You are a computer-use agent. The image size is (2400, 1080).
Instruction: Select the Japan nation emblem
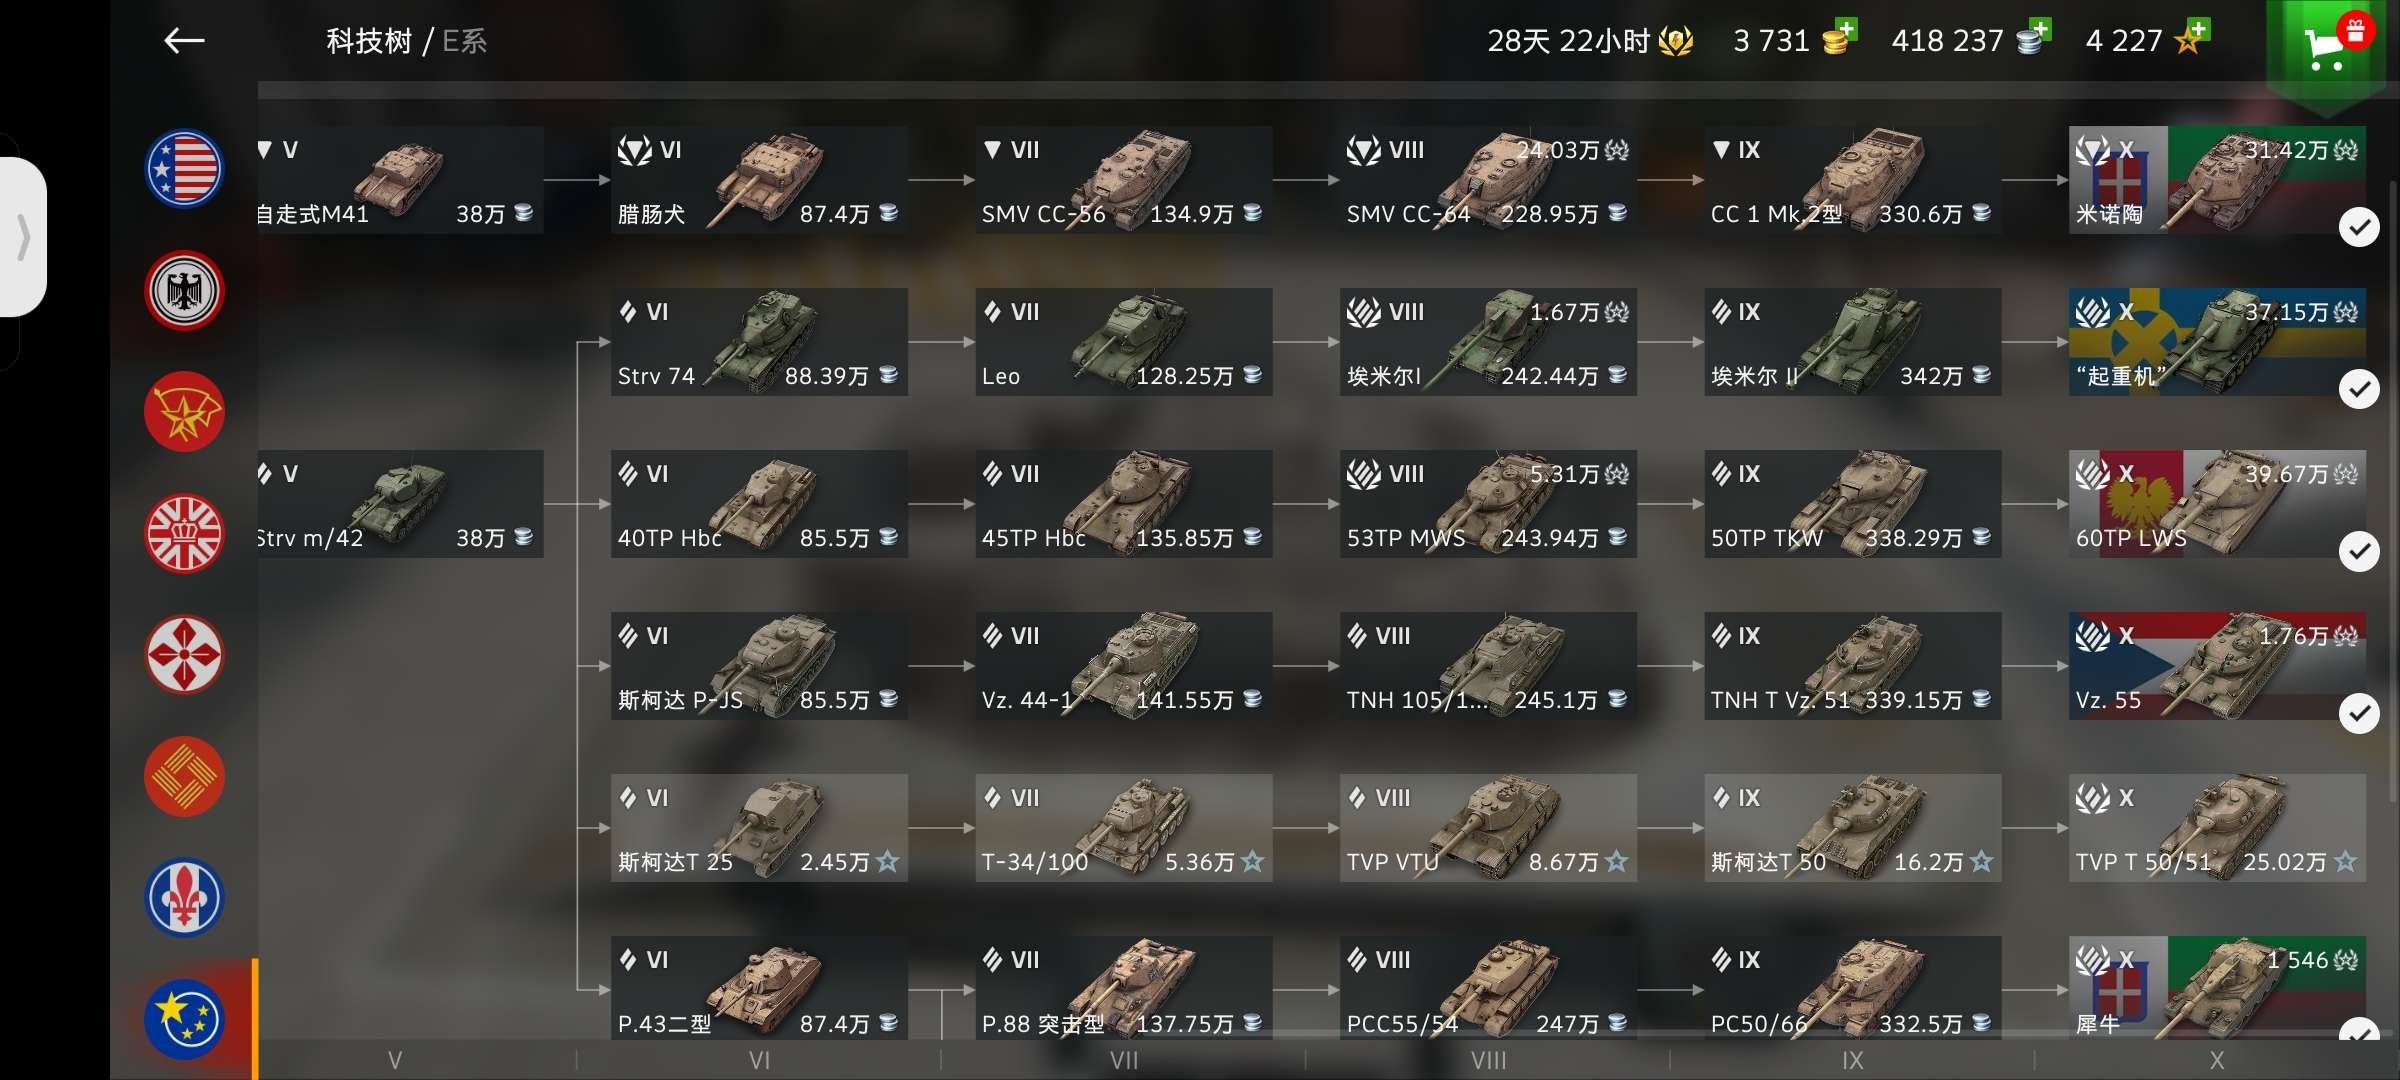click(x=185, y=655)
